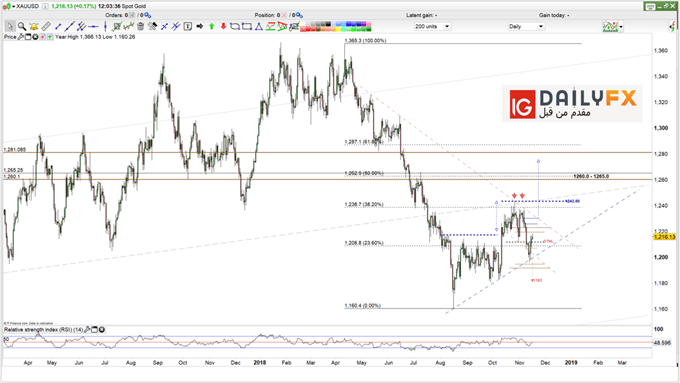Click the current price tag 1,216.13

click(x=664, y=237)
